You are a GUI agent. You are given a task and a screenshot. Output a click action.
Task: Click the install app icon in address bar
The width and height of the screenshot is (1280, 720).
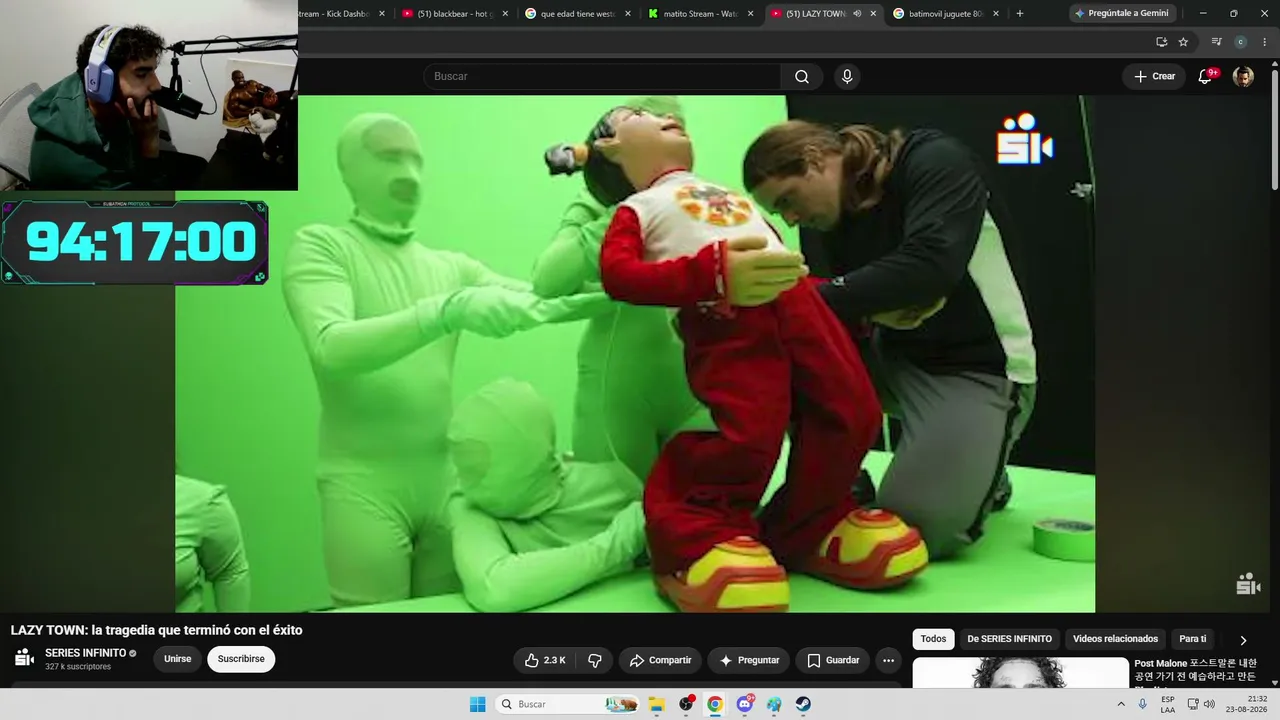[x=1161, y=42]
